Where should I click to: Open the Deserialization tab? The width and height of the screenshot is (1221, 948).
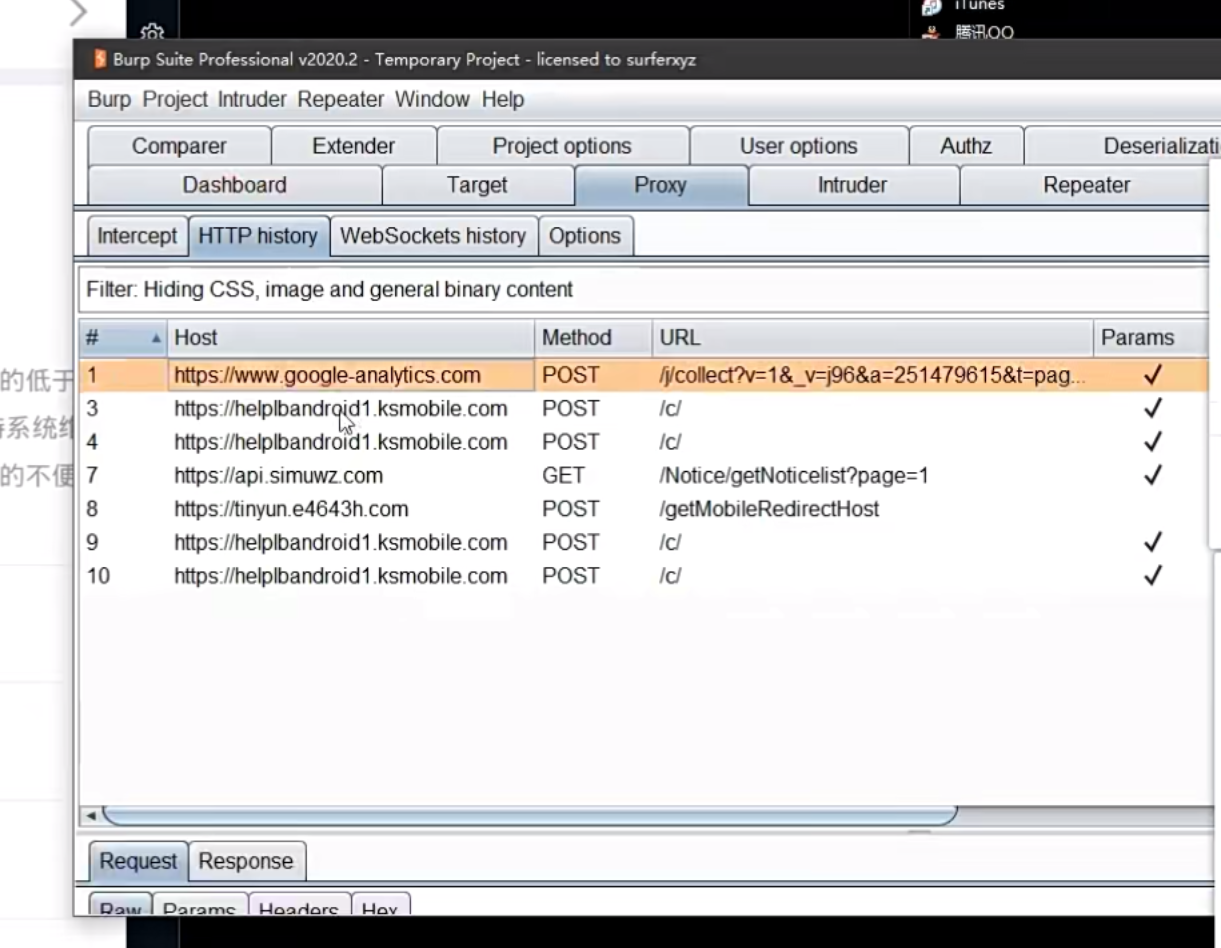point(1123,146)
